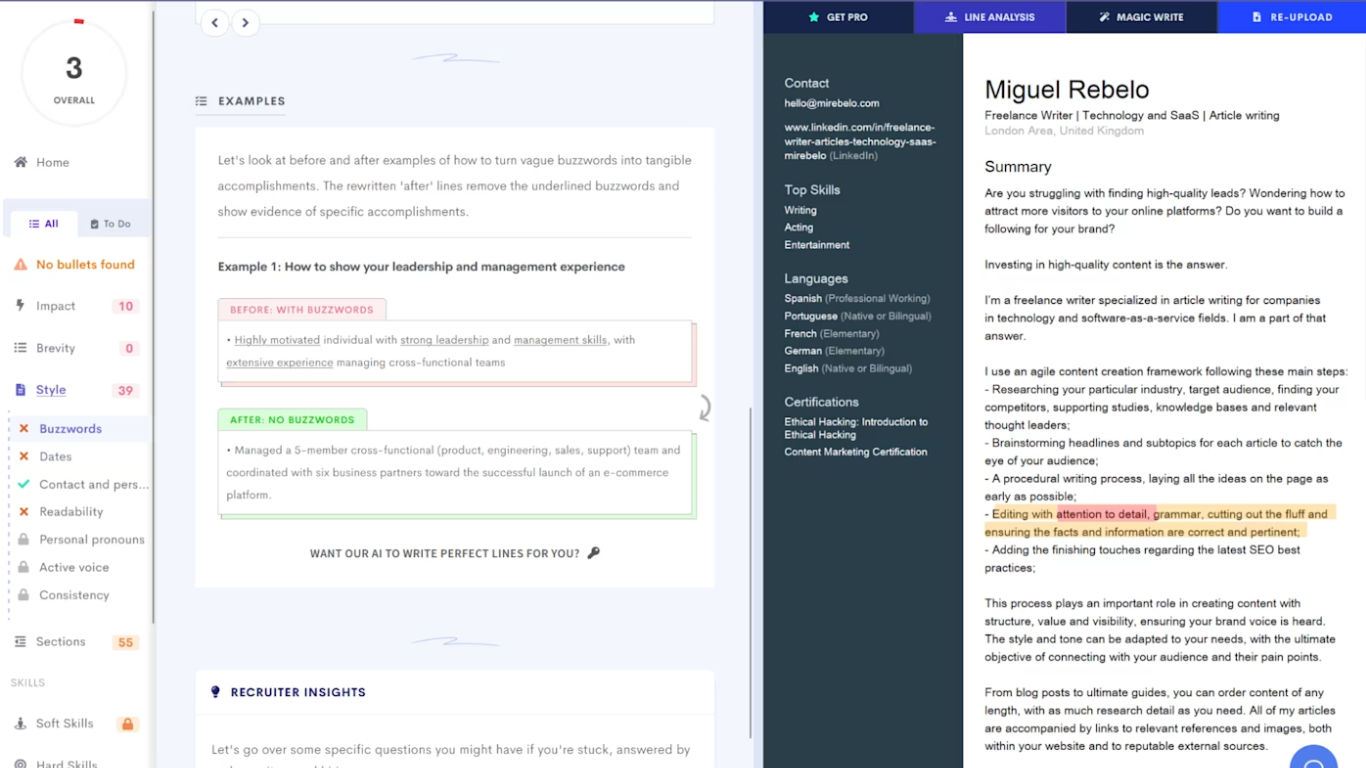Click the Impact lightning bolt icon
Screen dimensions: 1366x768
tap(20, 306)
